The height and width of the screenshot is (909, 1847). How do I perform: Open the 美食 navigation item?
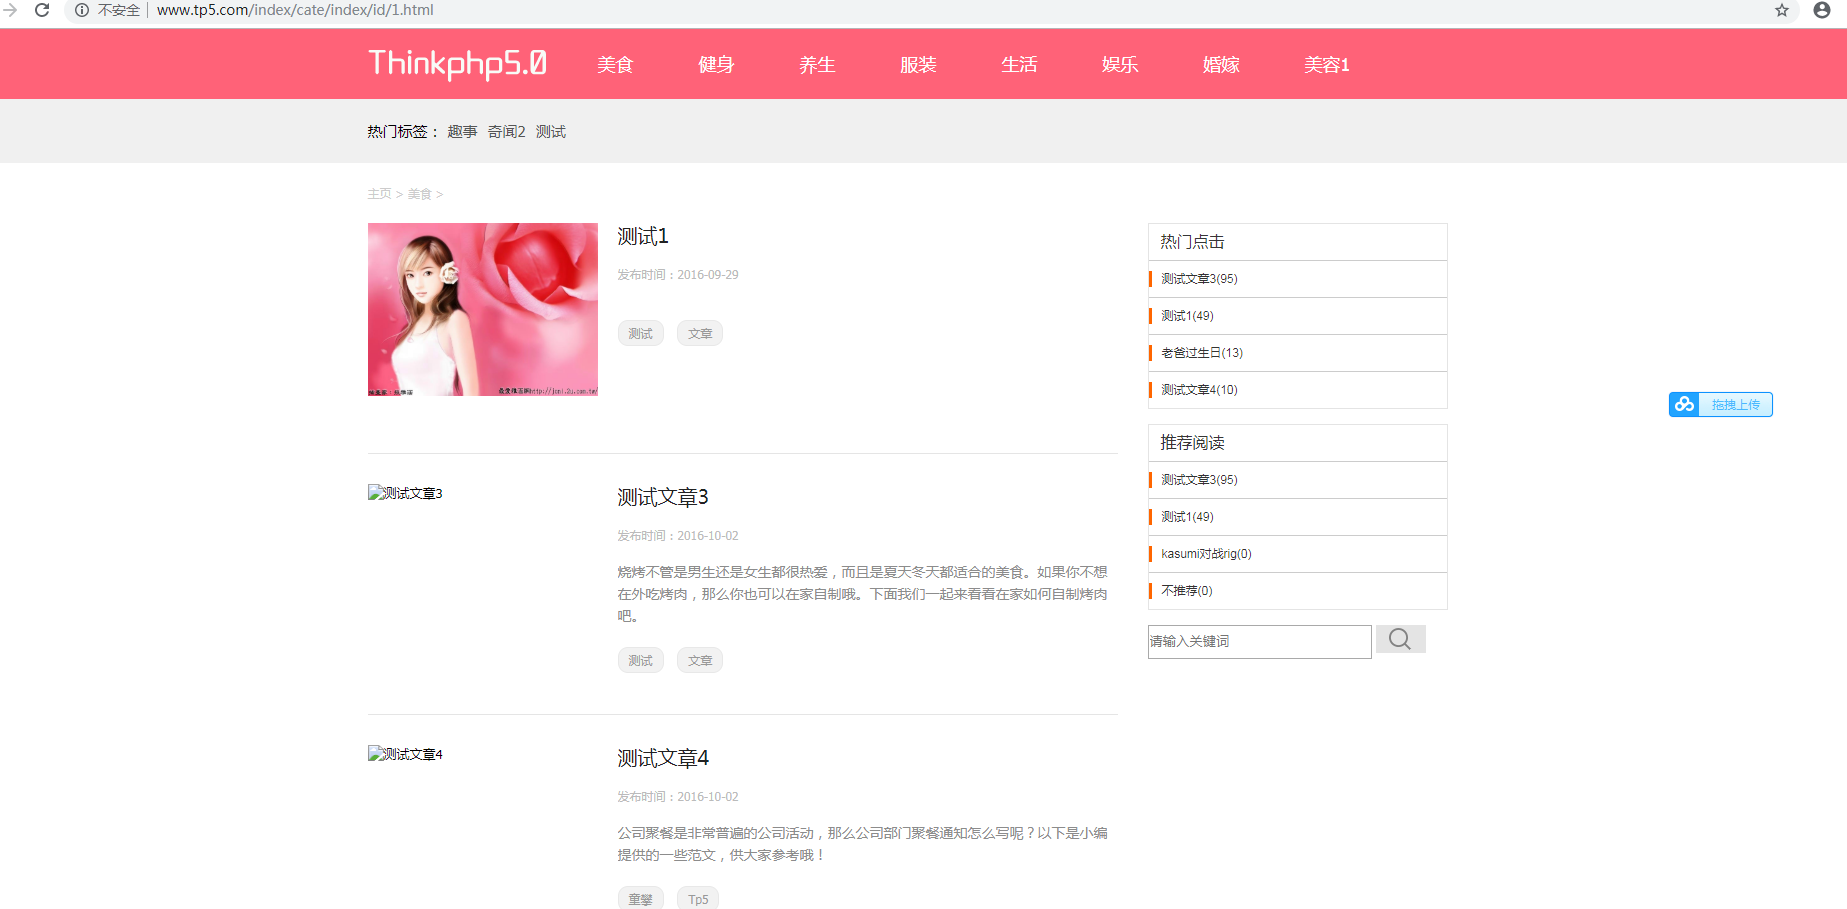coord(615,64)
